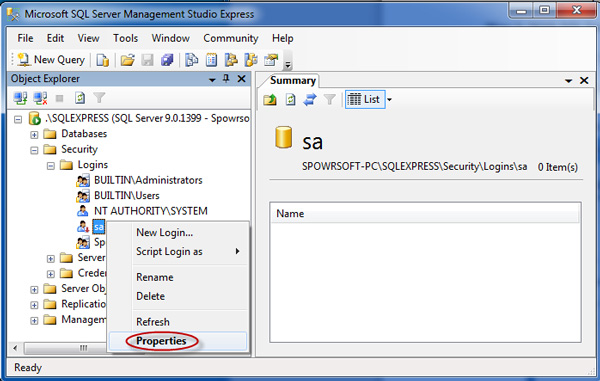Open the View menu
The image size is (600, 381).
click(88, 38)
